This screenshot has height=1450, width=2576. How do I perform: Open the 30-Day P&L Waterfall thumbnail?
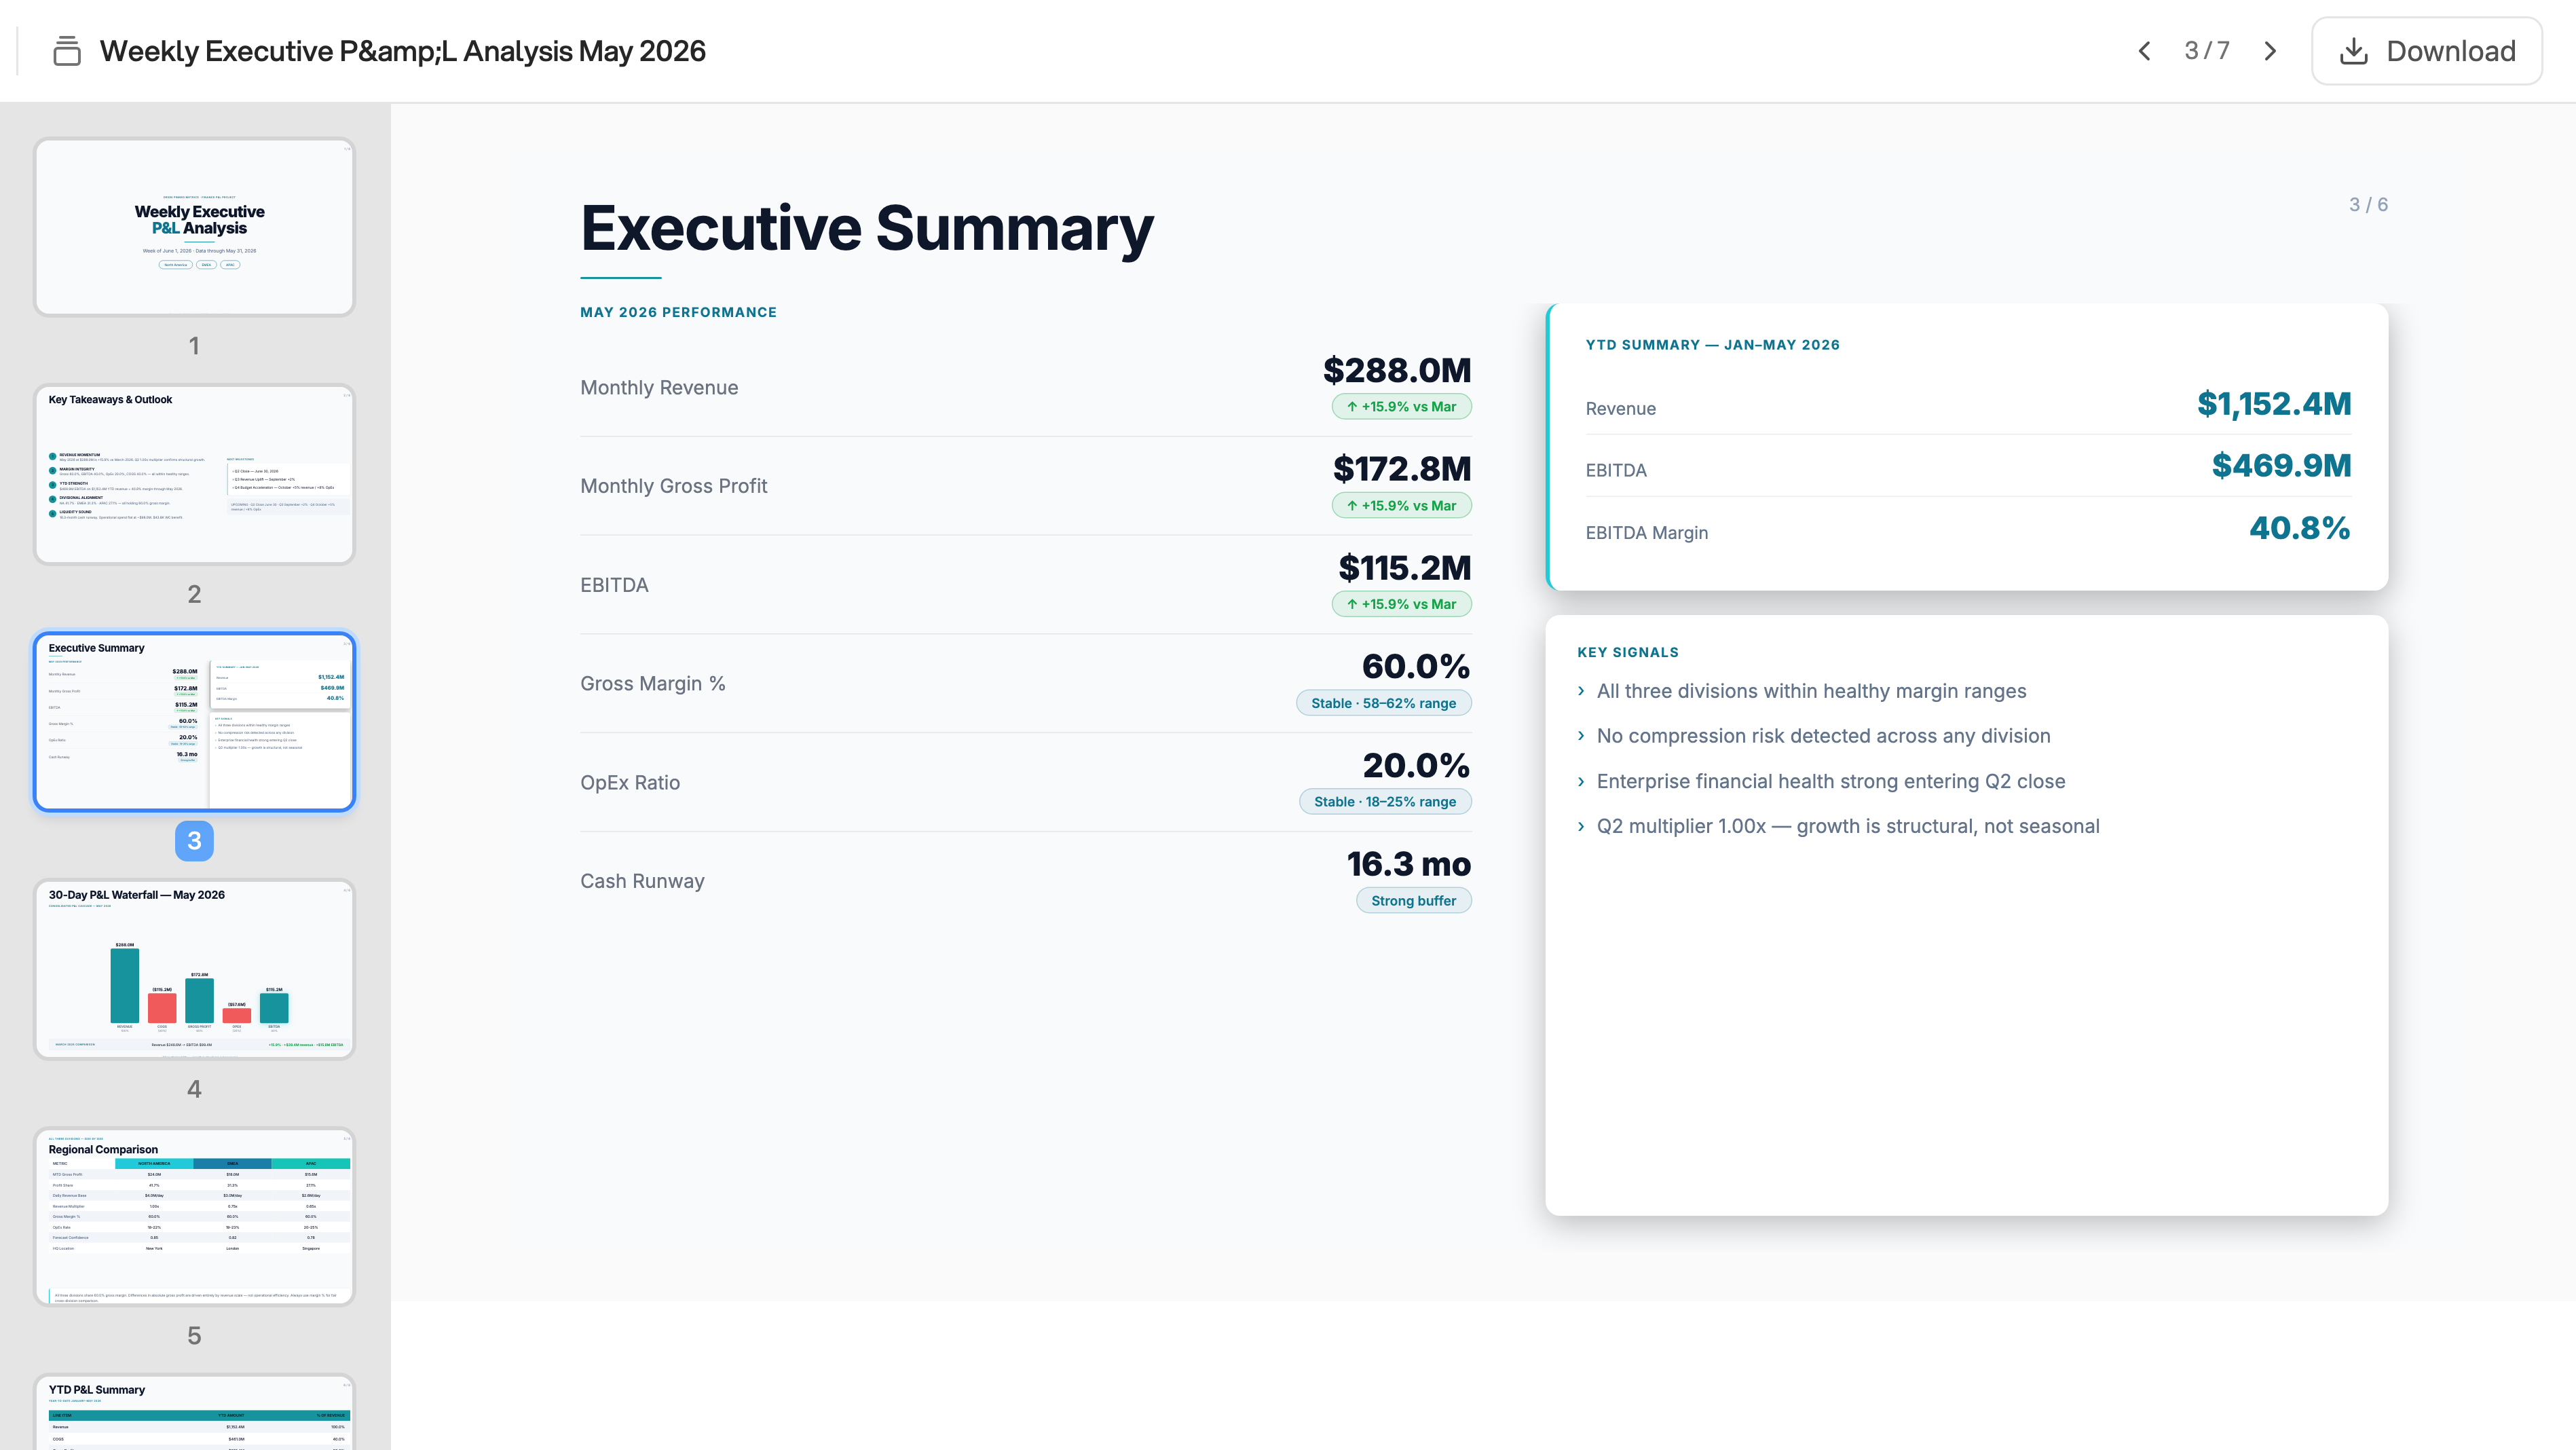194,969
